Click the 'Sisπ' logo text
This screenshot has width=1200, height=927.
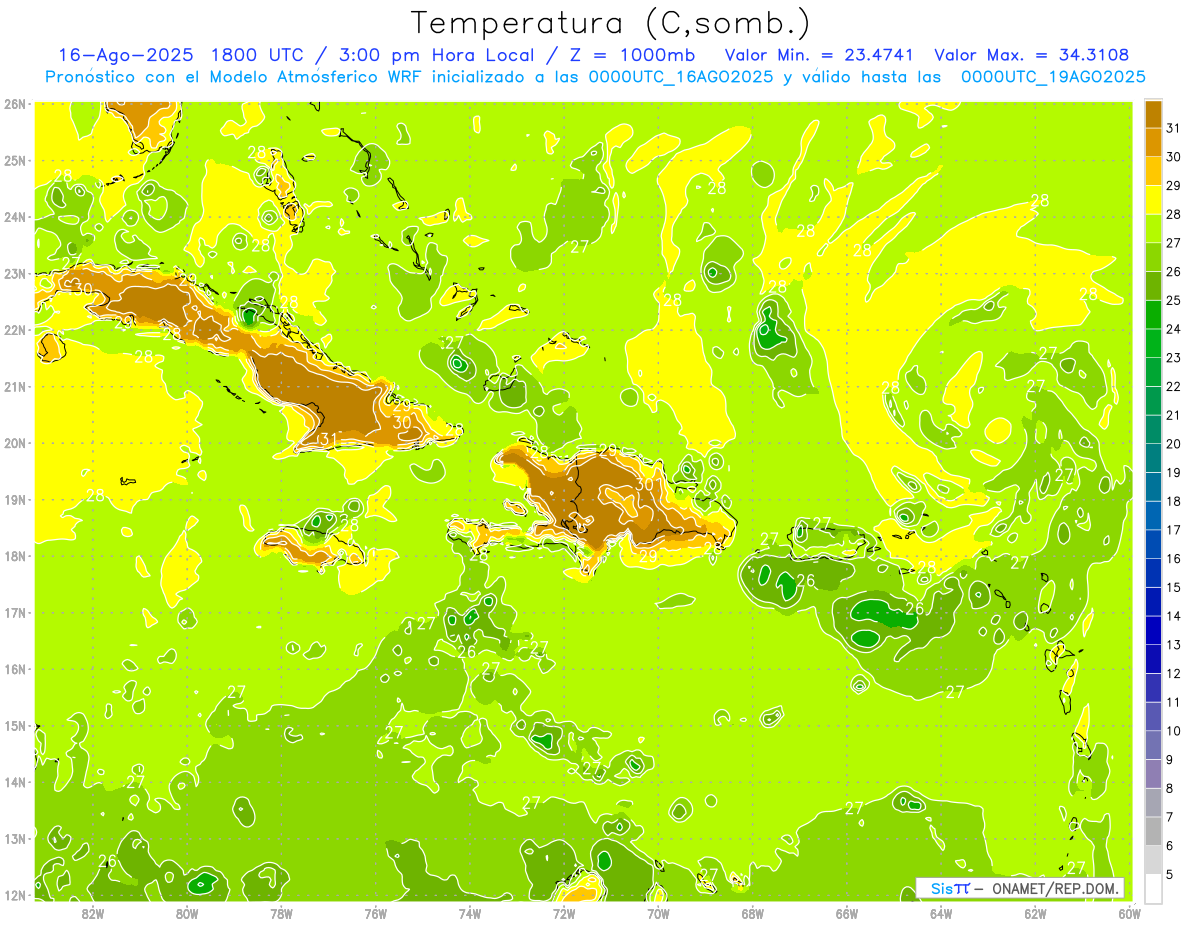pos(949,888)
